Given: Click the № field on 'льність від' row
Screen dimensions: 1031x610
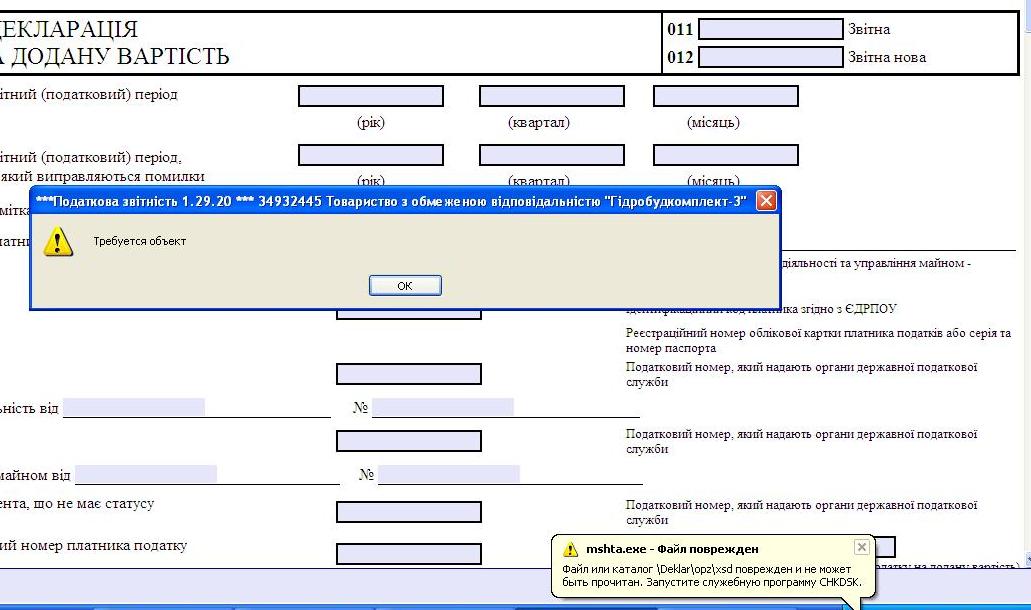Looking at the screenshot, I should [443, 407].
